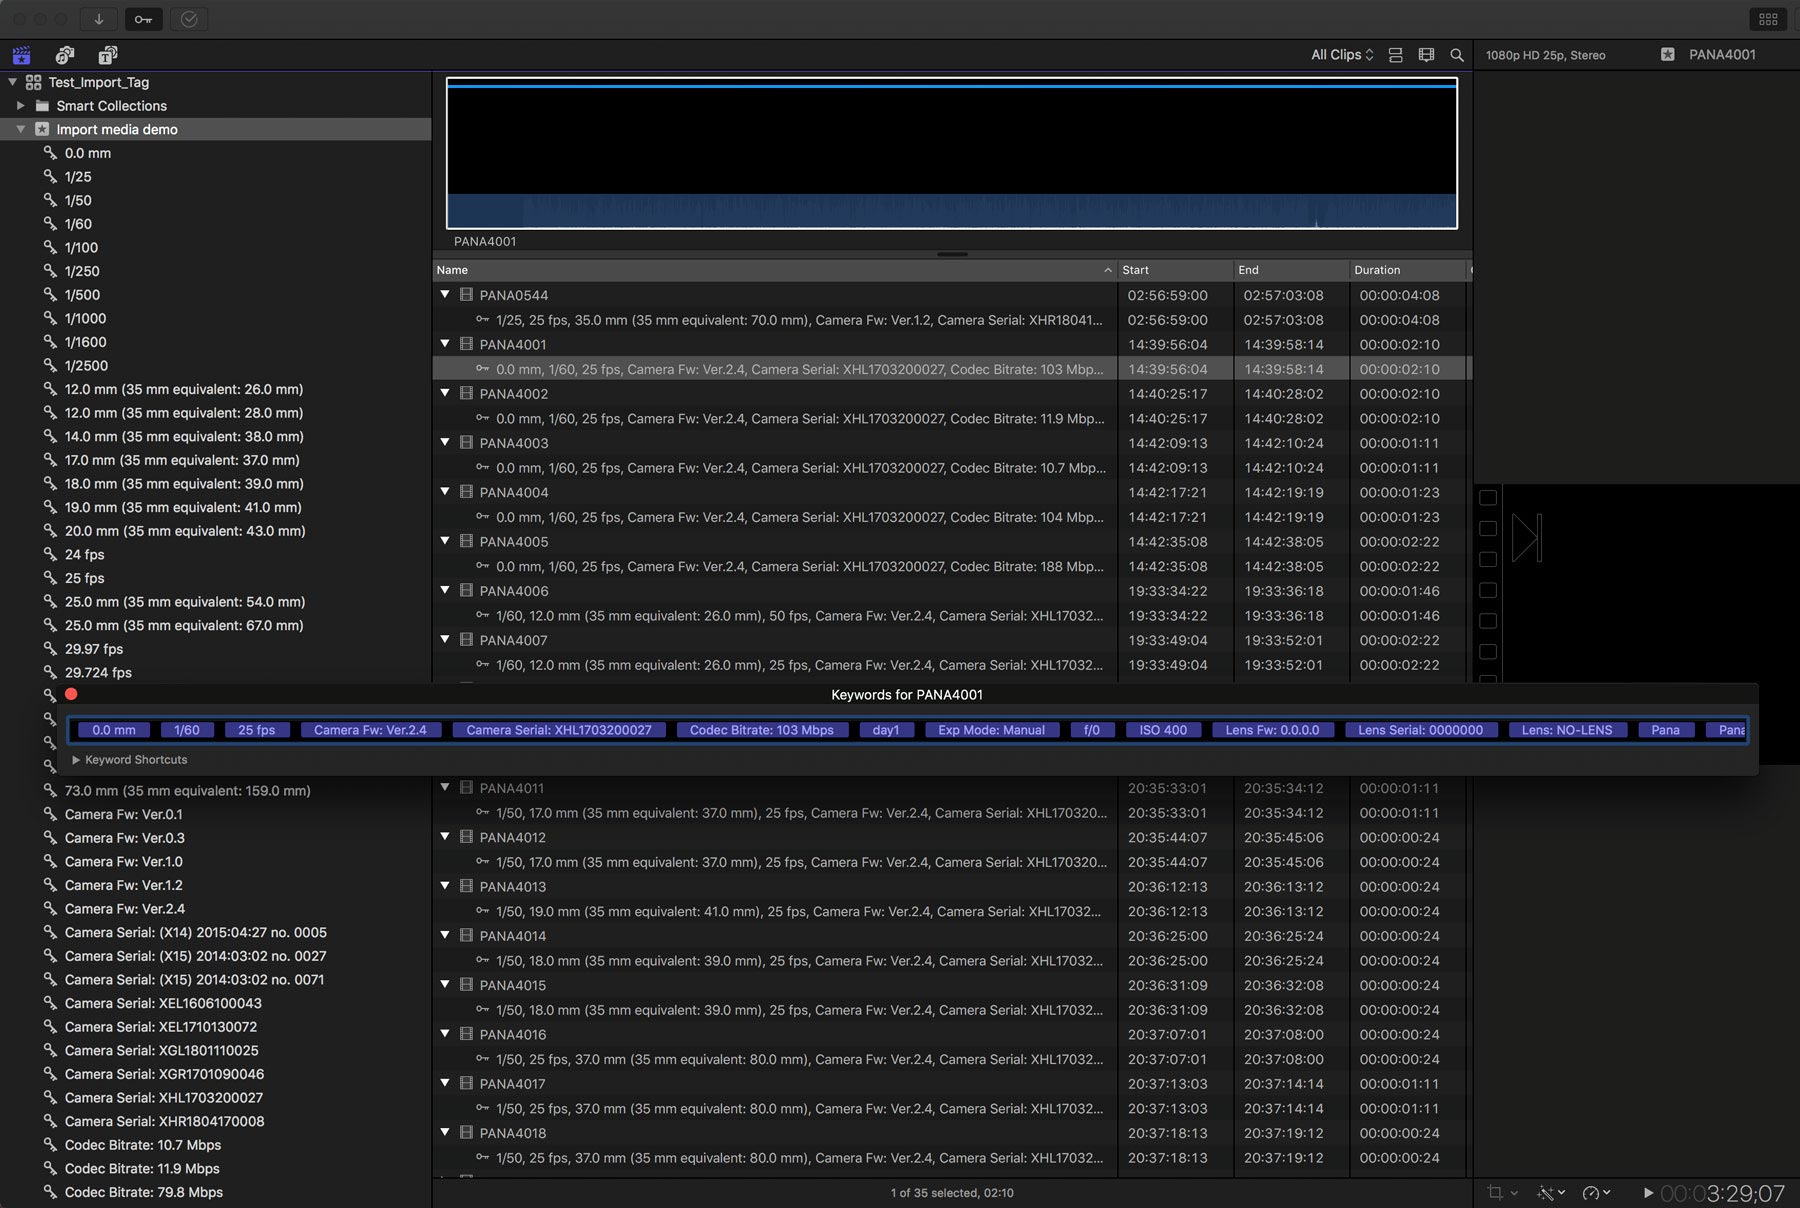Collapse the PANA0544 clip row

[x=445, y=295]
